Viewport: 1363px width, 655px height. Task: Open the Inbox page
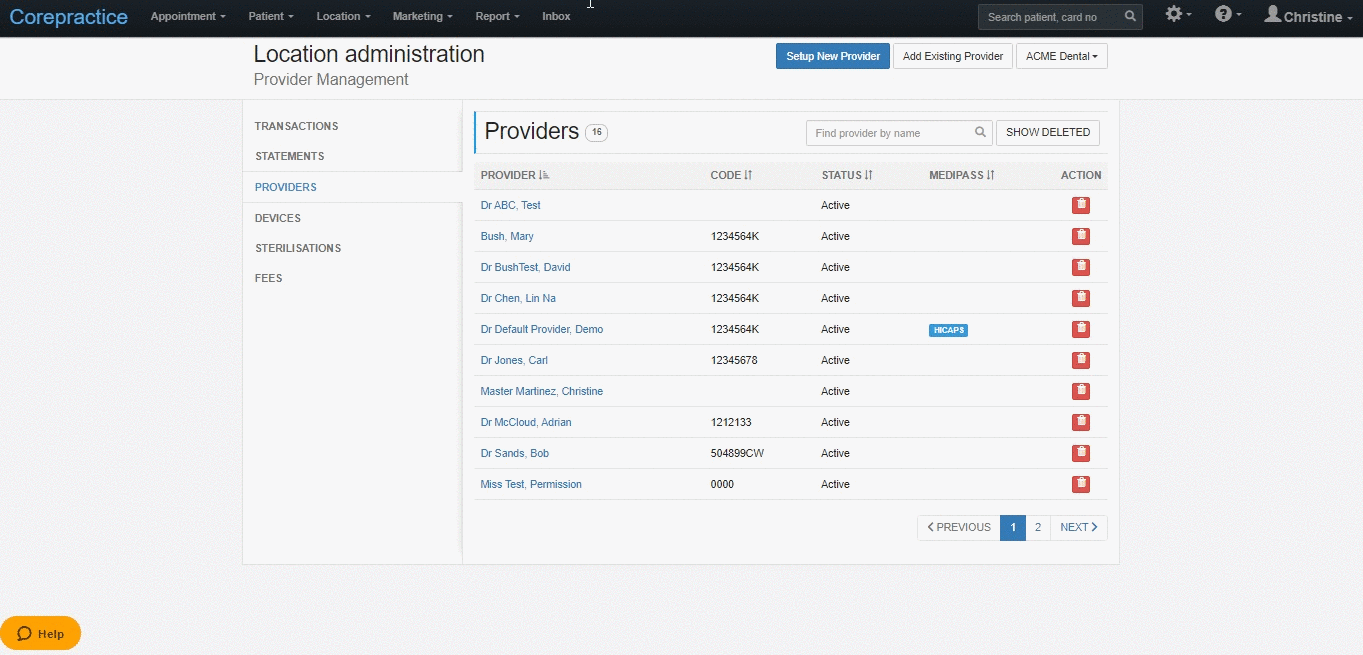pos(556,17)
